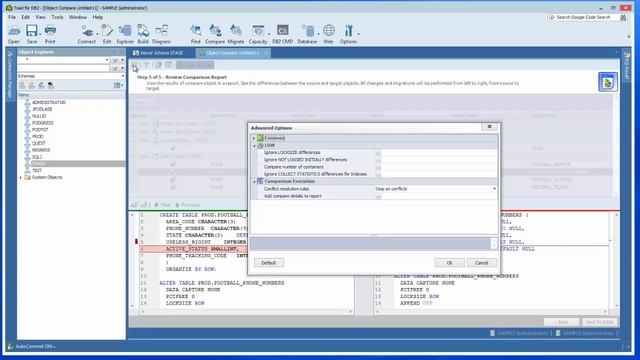Click the Save toolbar icon
This screenshot has width=640, height=360.
32,33
